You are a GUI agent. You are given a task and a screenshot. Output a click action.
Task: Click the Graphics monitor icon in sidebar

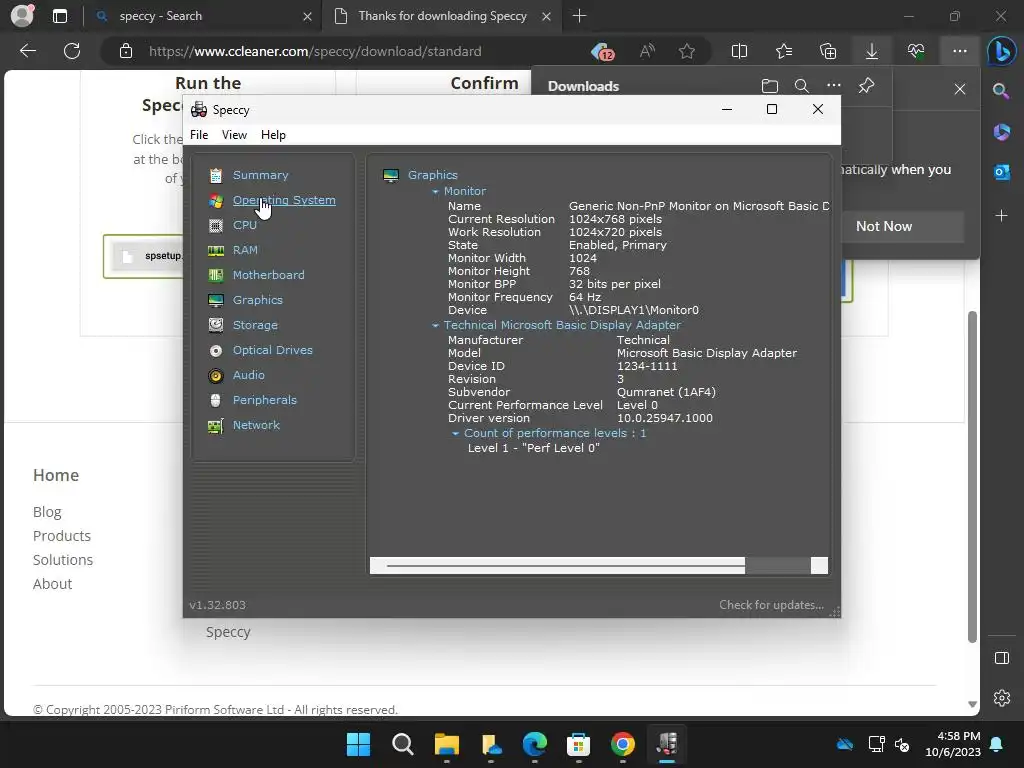click(x=216, y=300)
